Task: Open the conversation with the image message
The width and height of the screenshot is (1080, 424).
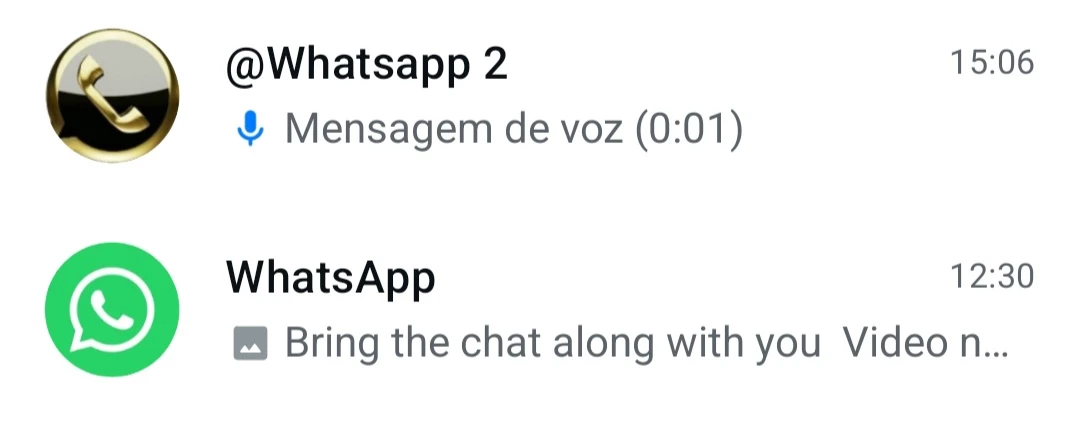Action: (540, 309)
